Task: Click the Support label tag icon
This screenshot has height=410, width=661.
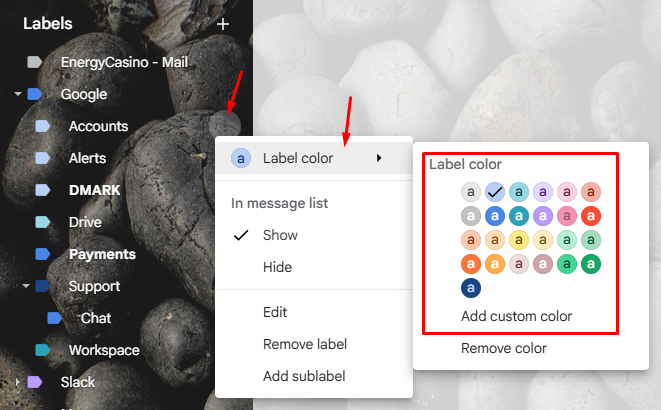Action: (x=43, y=286)
